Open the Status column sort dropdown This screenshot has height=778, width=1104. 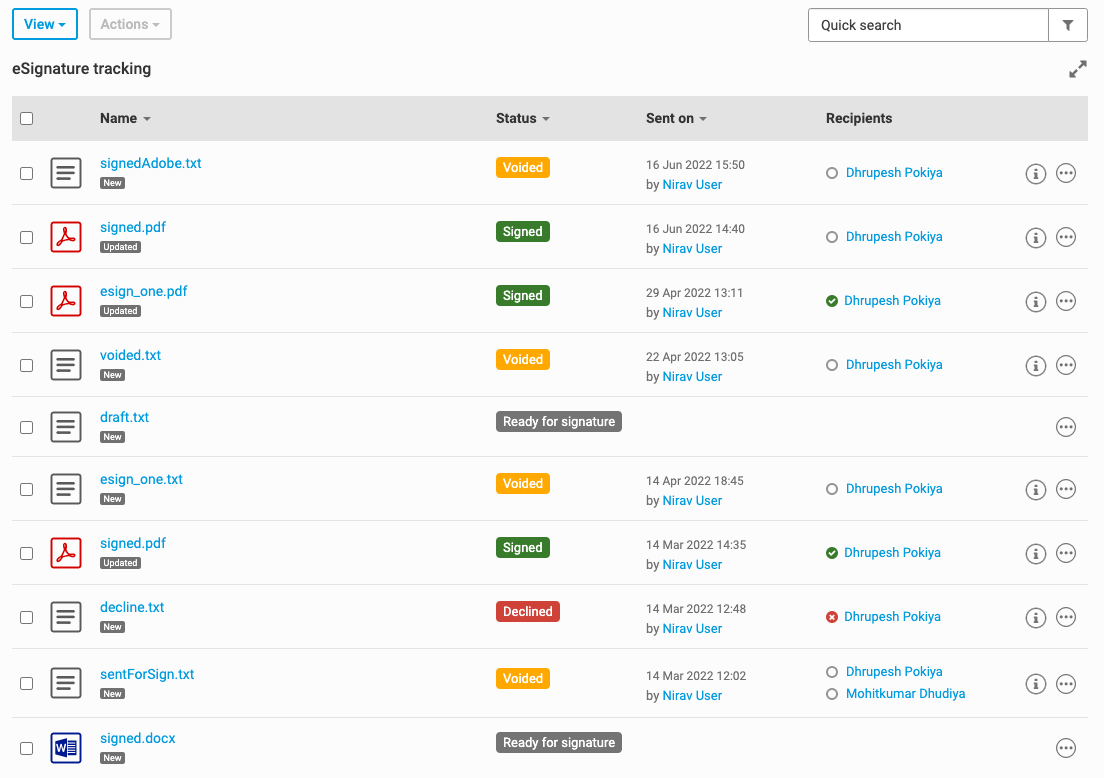point(522,118)
